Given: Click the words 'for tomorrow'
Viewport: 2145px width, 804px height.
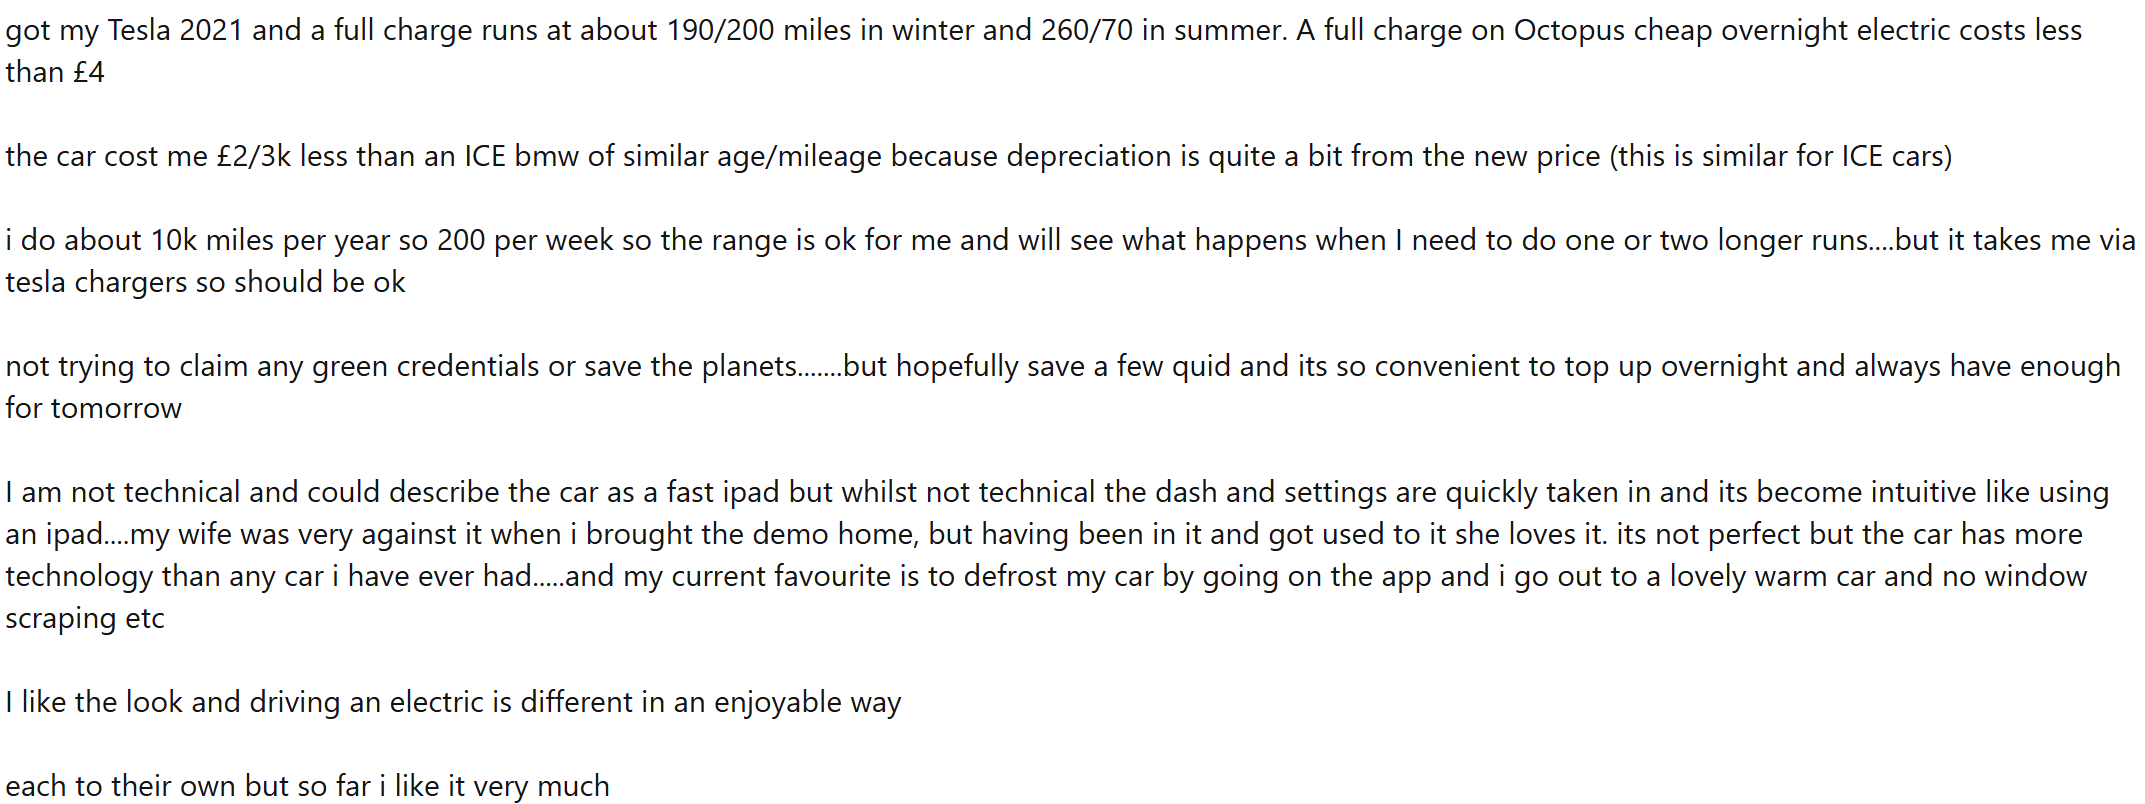Looking at the screenshot, I should tap(93, 409).
